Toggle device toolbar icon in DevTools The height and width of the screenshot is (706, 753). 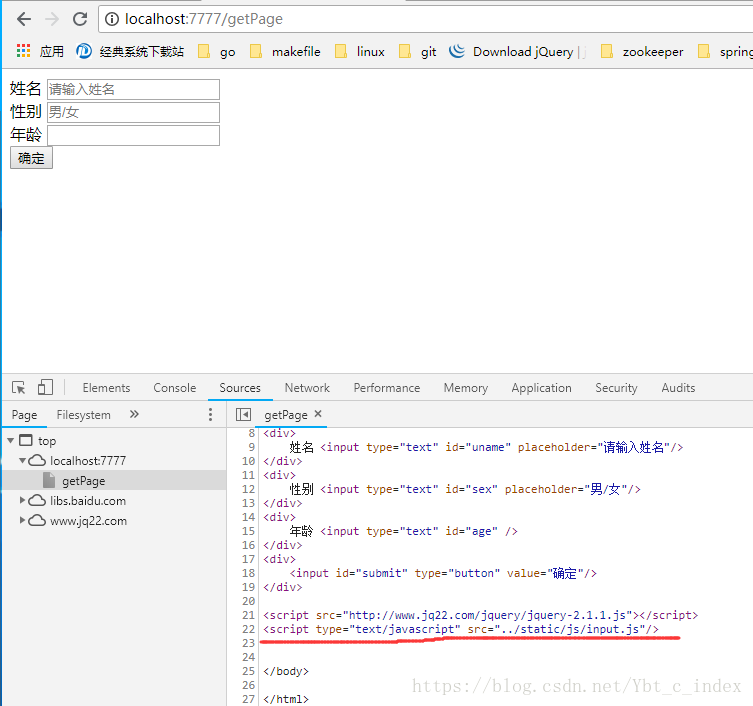point(45,388)
